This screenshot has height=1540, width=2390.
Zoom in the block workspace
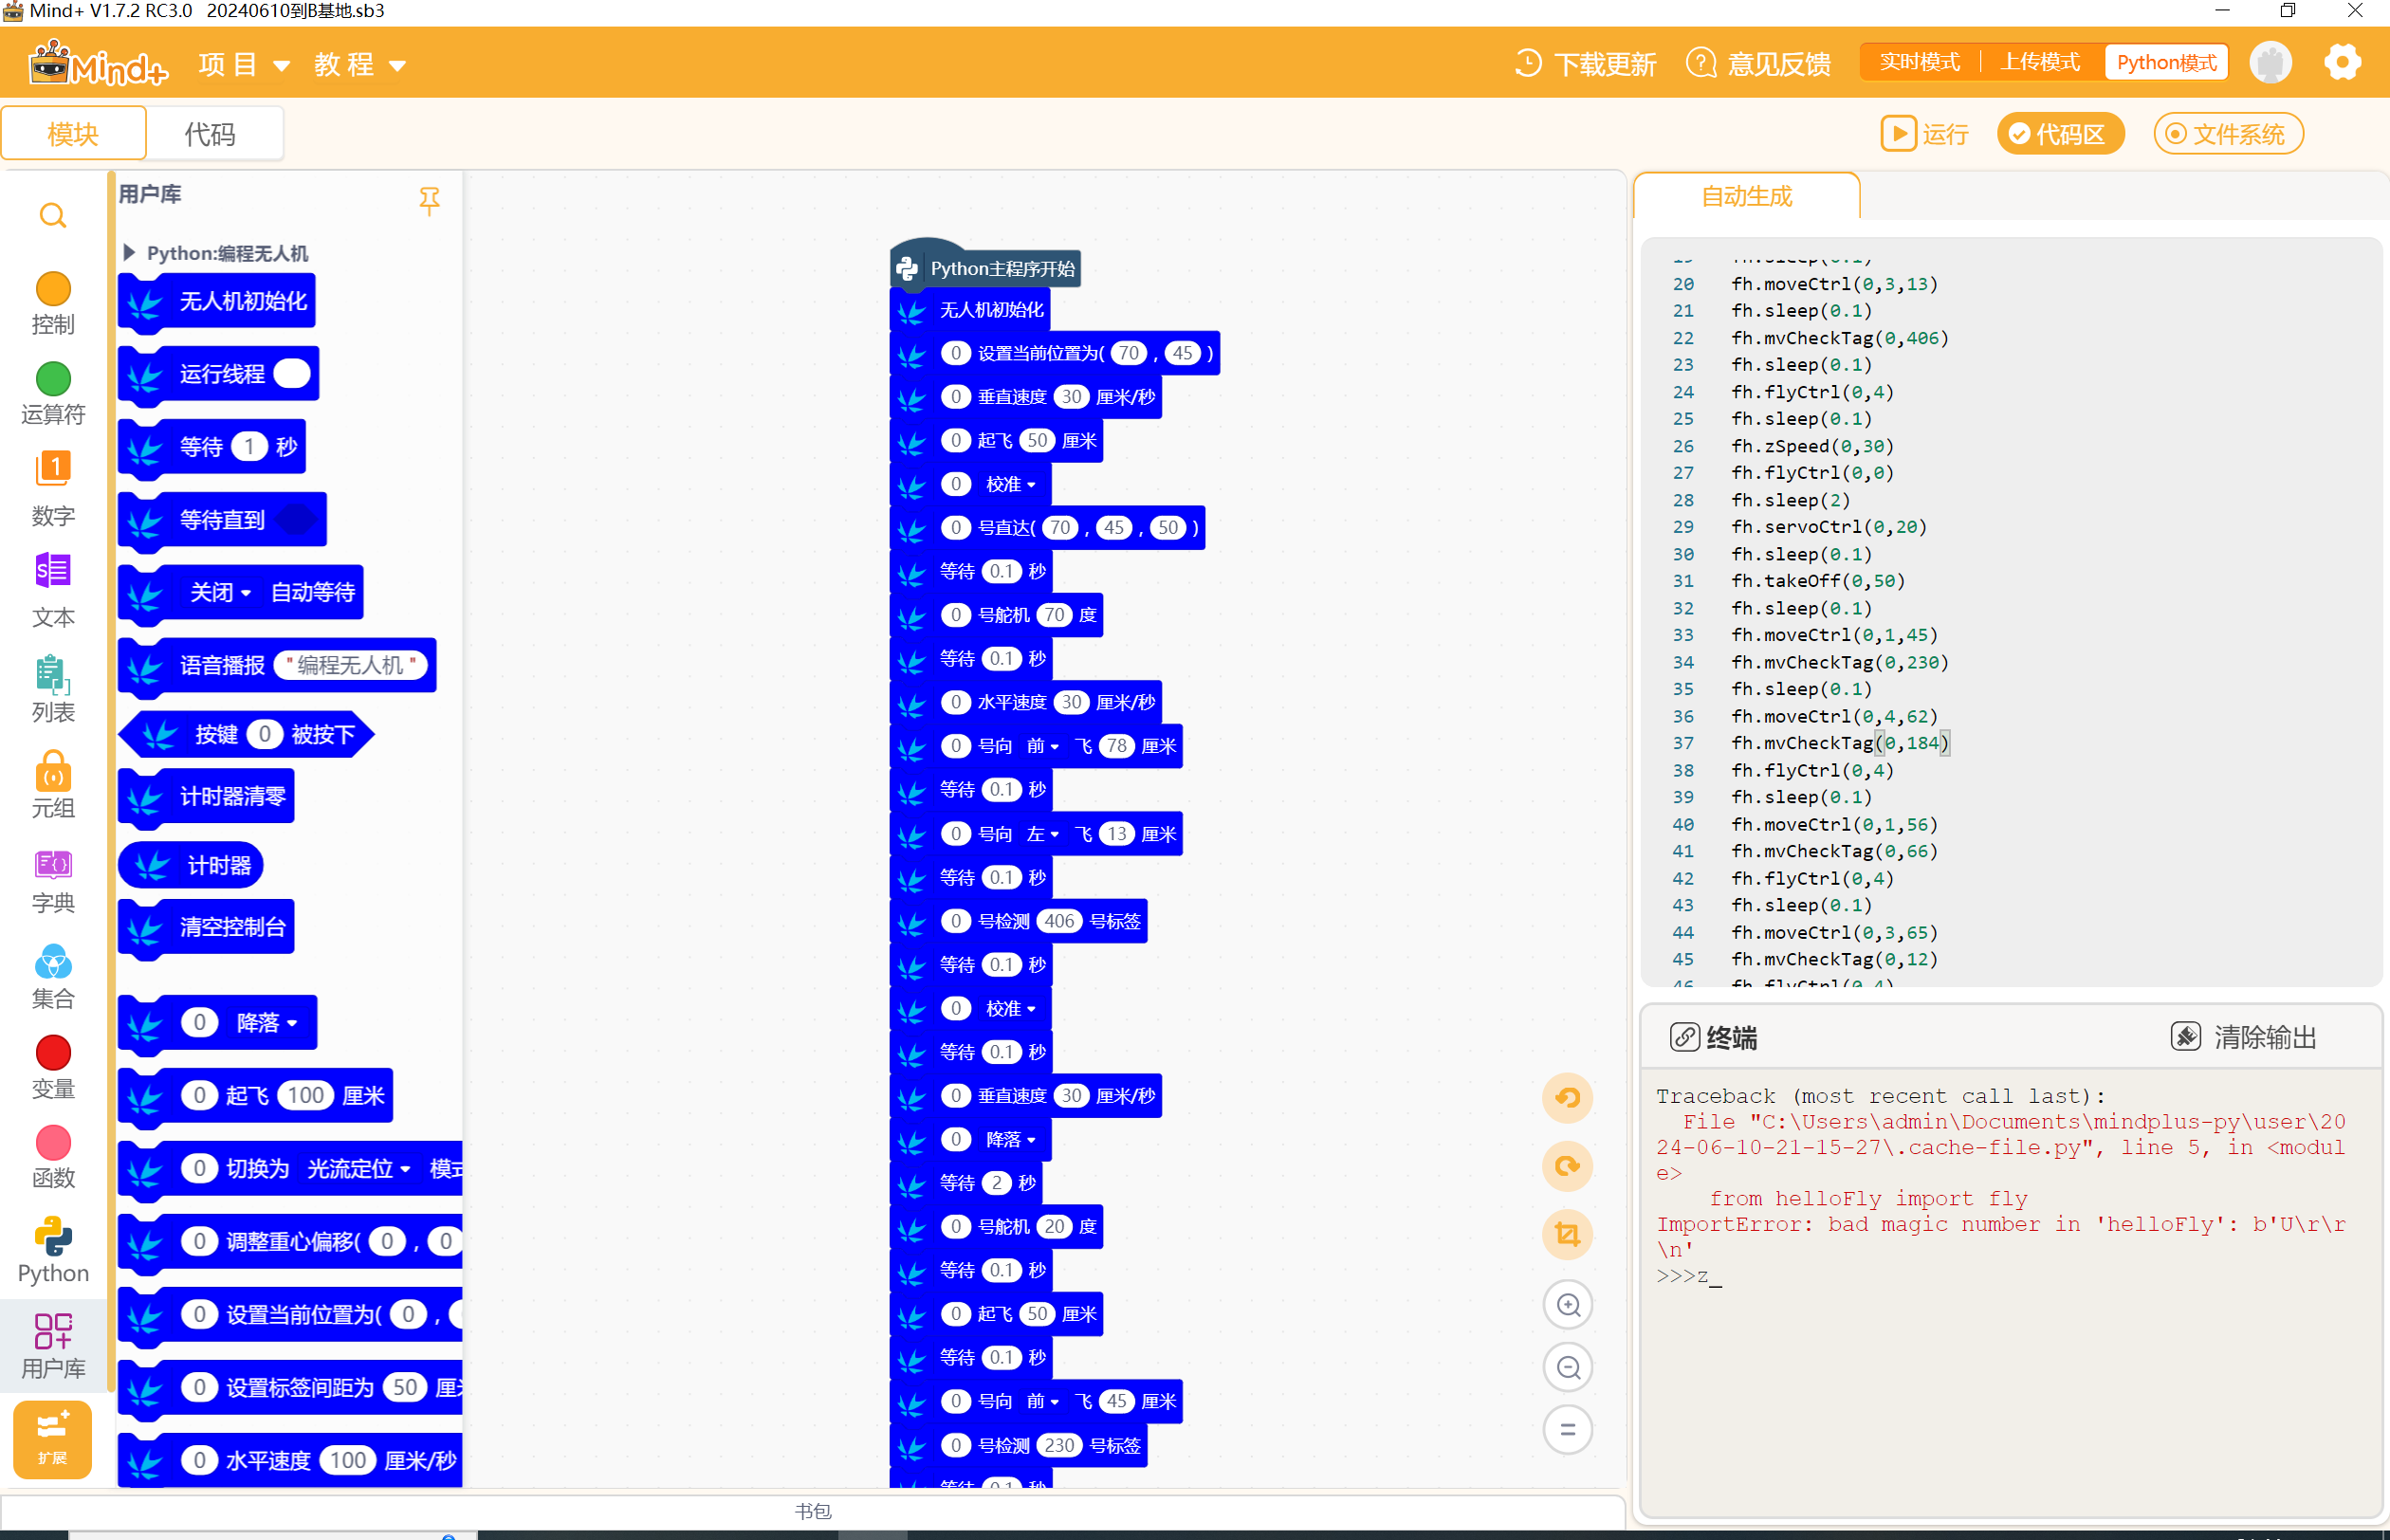1568,1305
